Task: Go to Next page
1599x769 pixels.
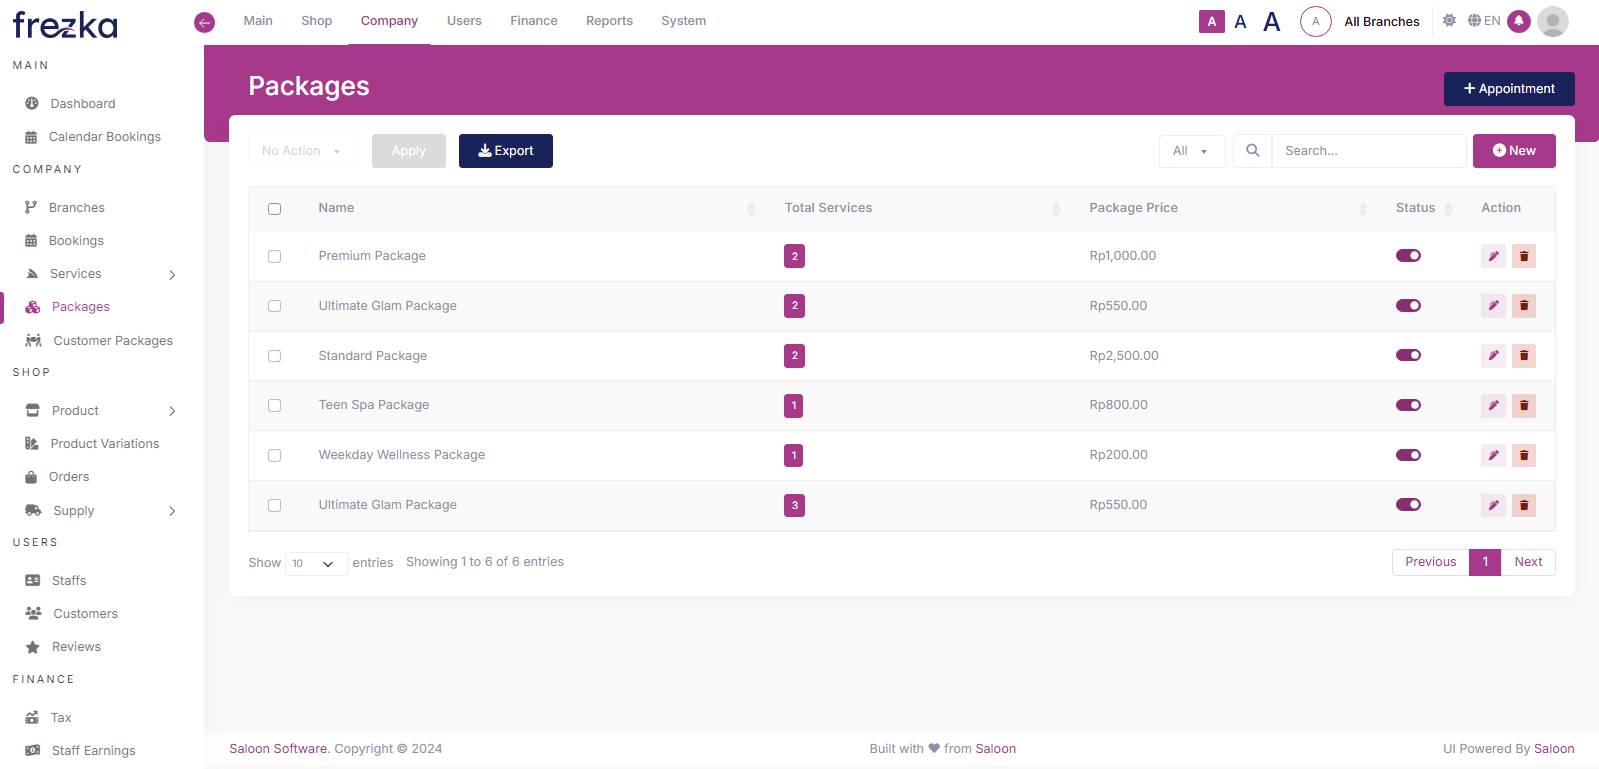Action: (x=1528, y=562)
